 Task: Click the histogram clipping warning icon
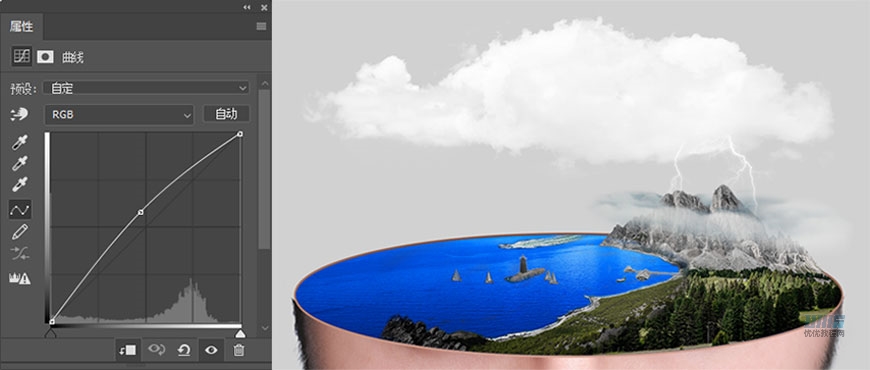point(19,278)
